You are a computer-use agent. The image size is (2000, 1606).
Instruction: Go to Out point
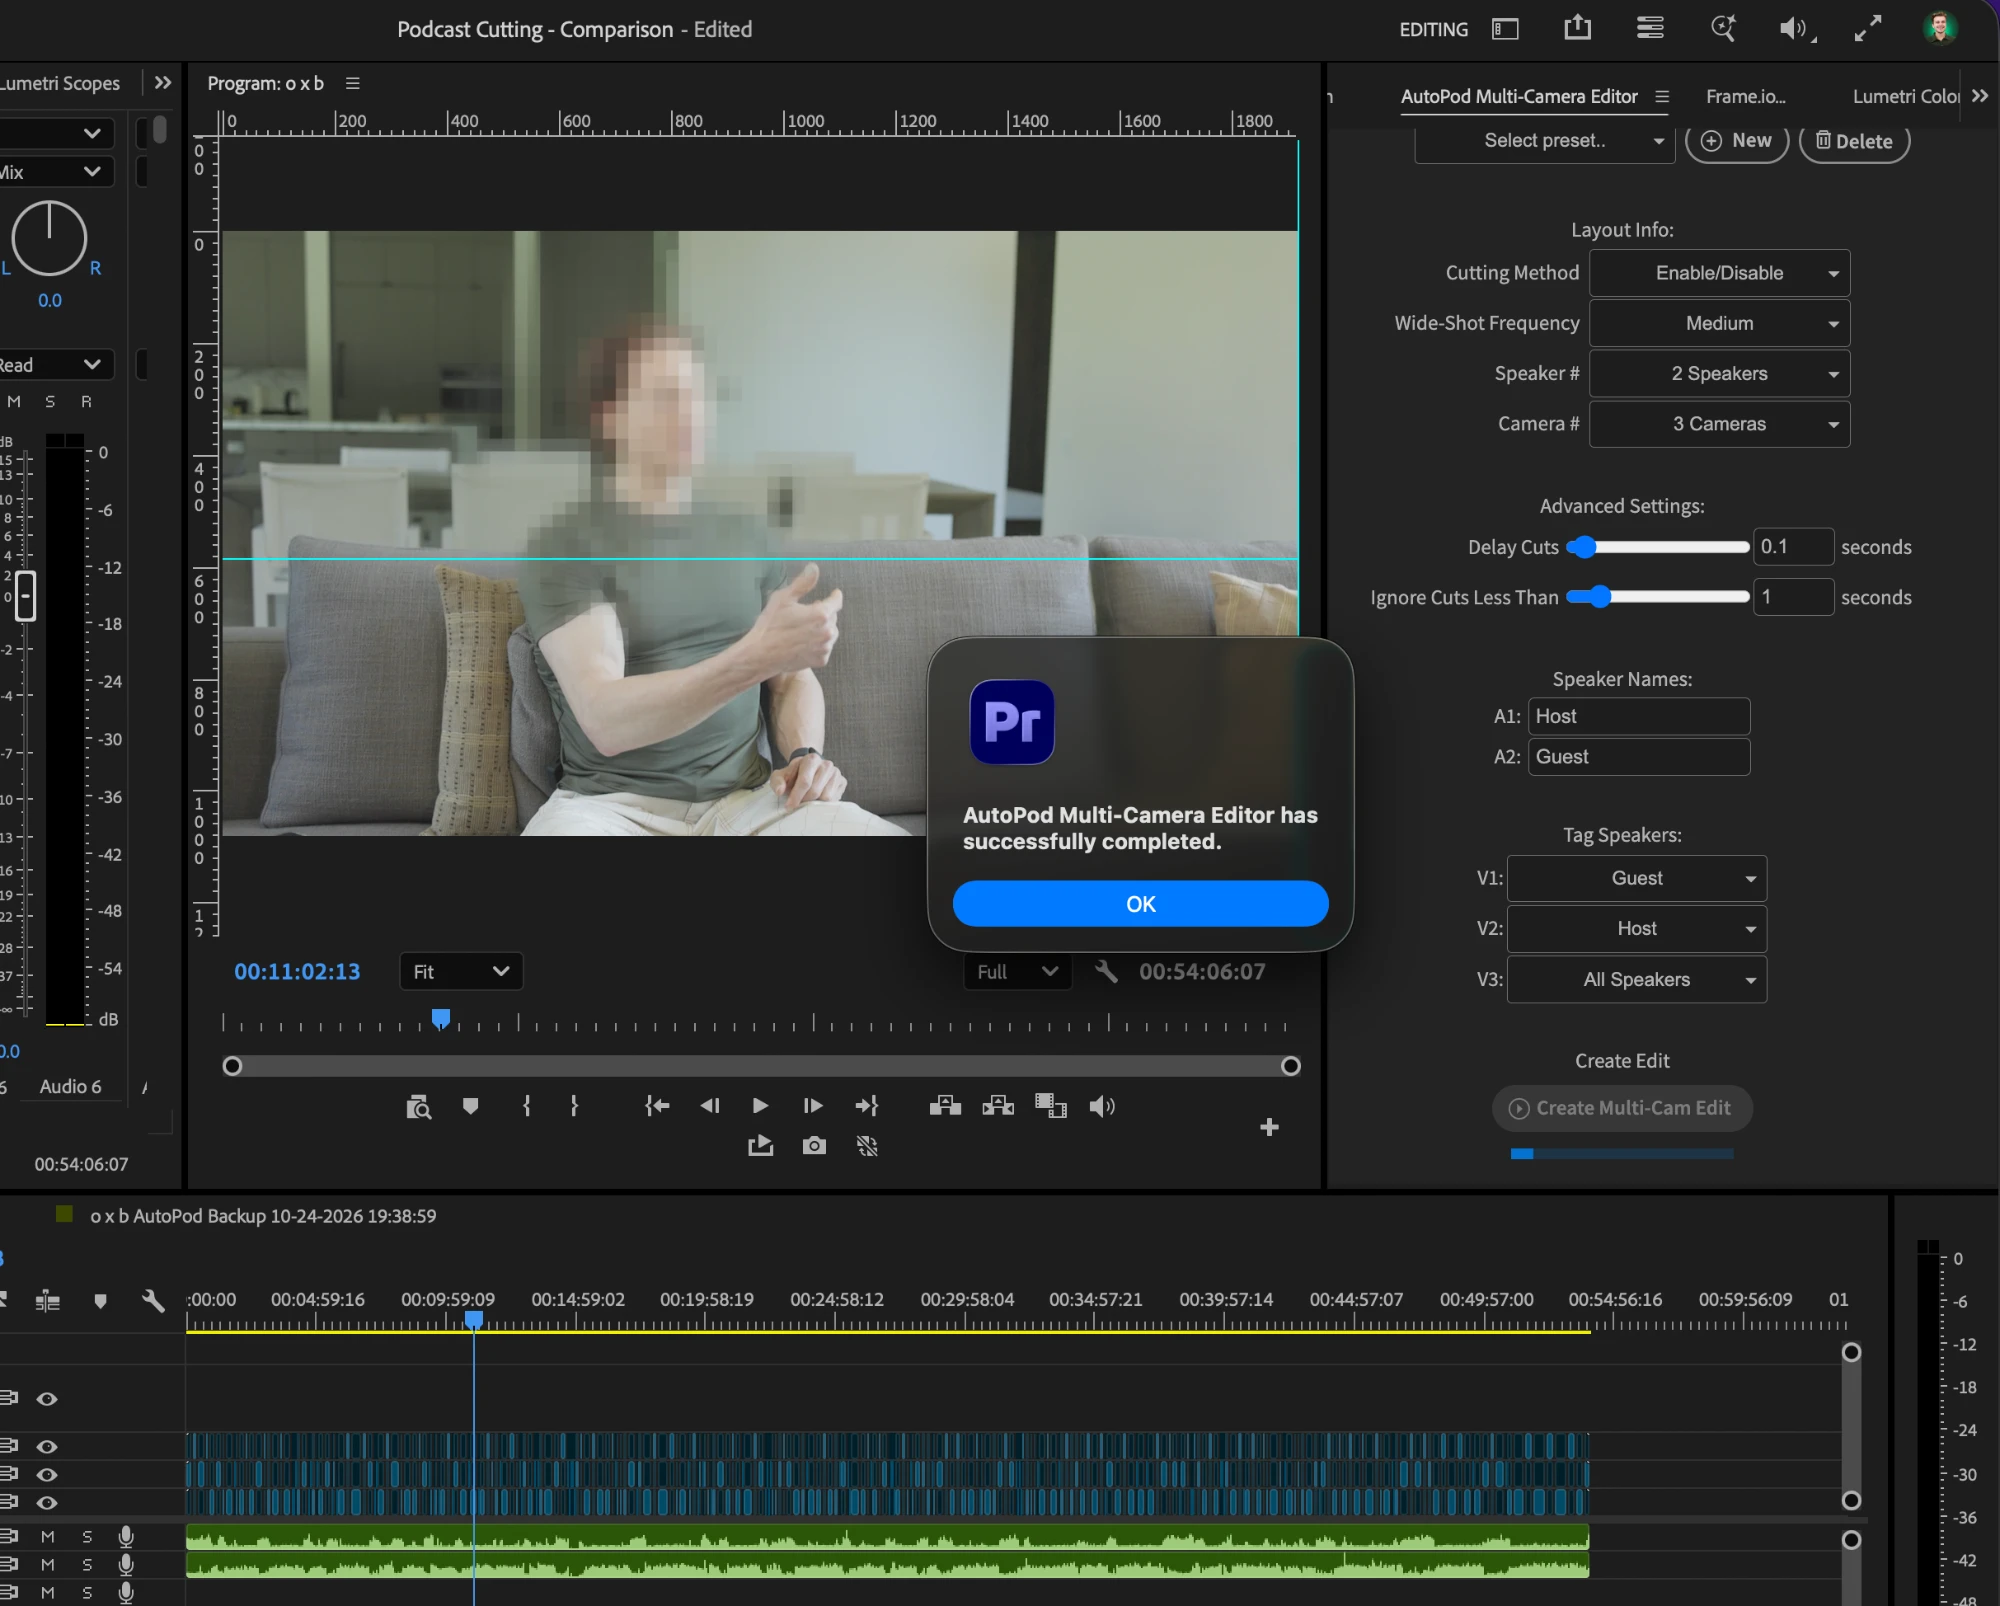click(866, 1105)
